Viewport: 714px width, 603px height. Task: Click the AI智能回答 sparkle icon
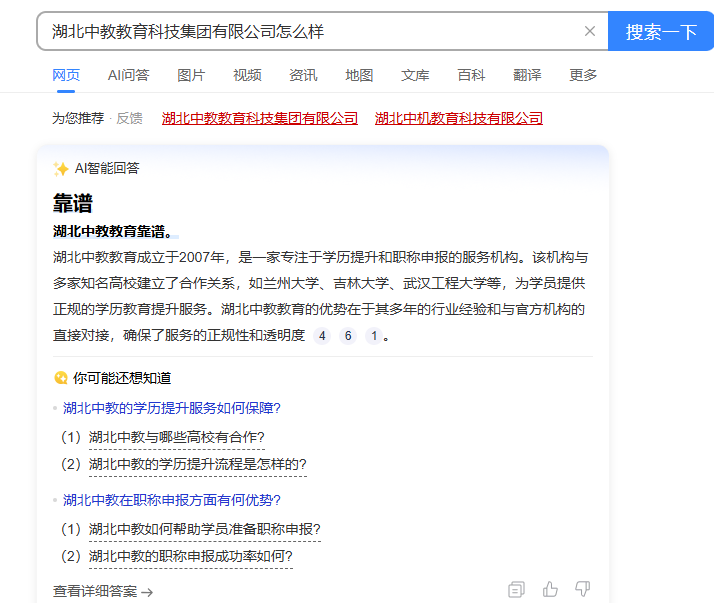(61, 169)
